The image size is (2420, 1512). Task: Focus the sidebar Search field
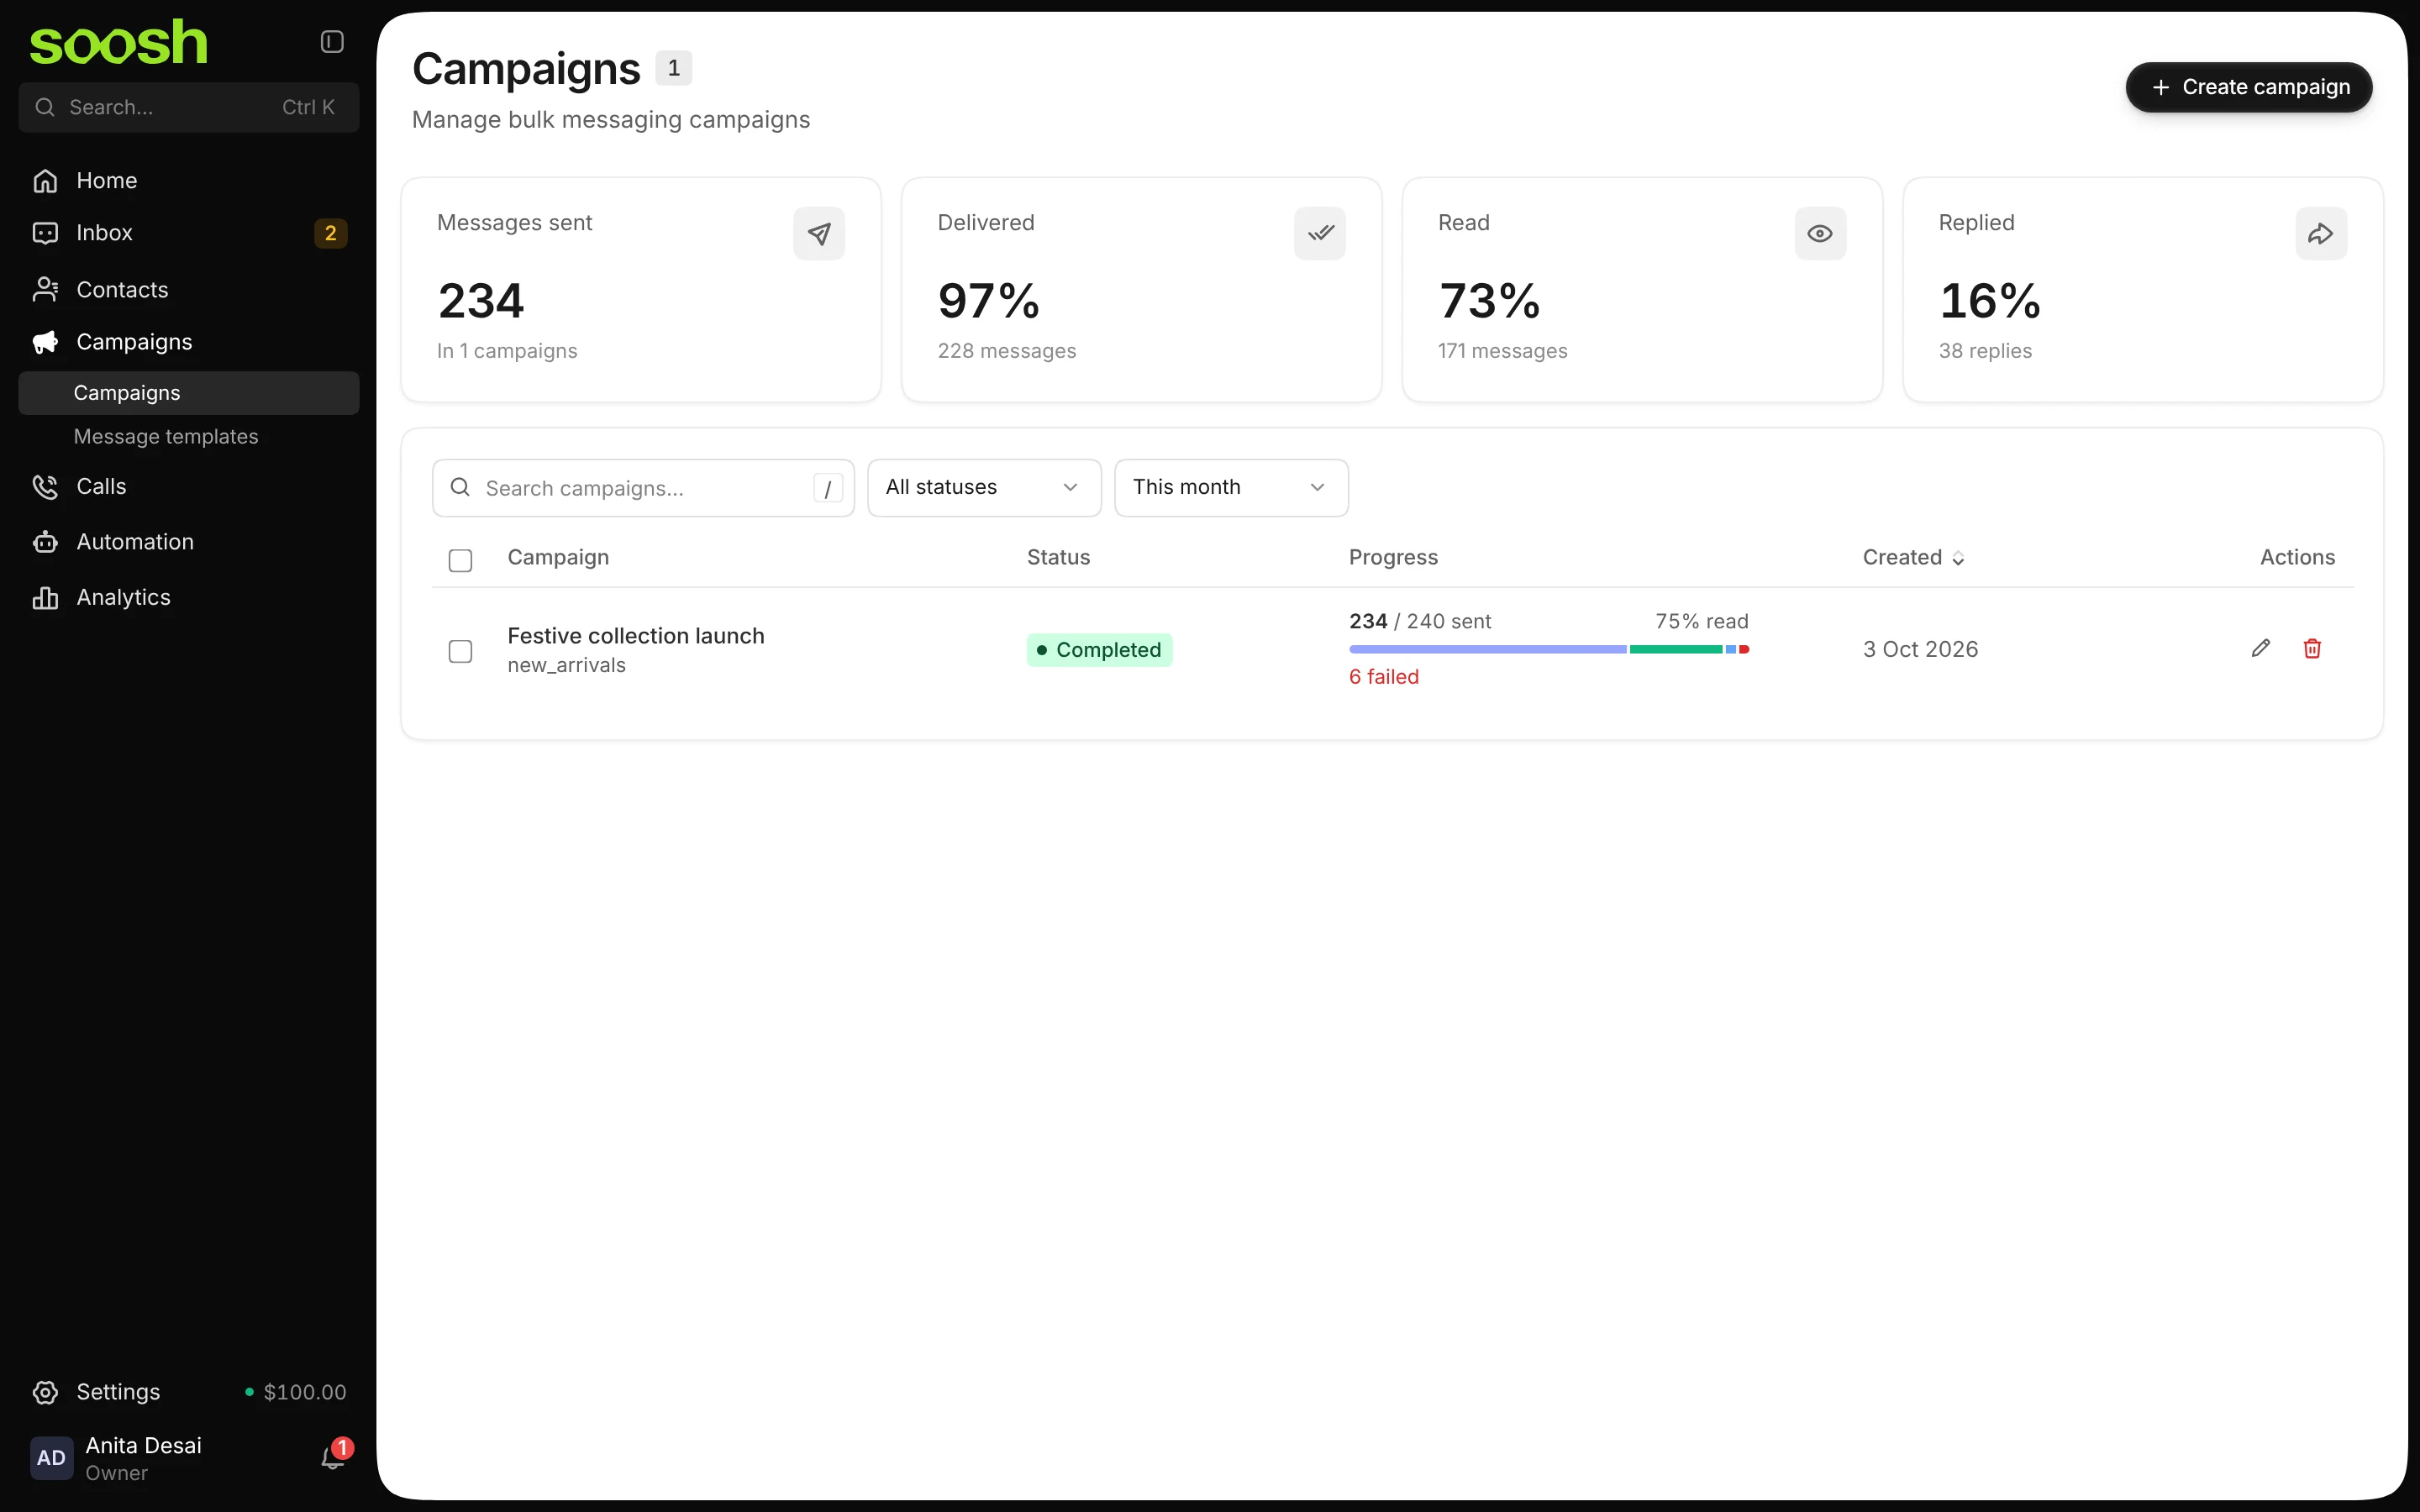pyautogui.click(x=188, y=107)
